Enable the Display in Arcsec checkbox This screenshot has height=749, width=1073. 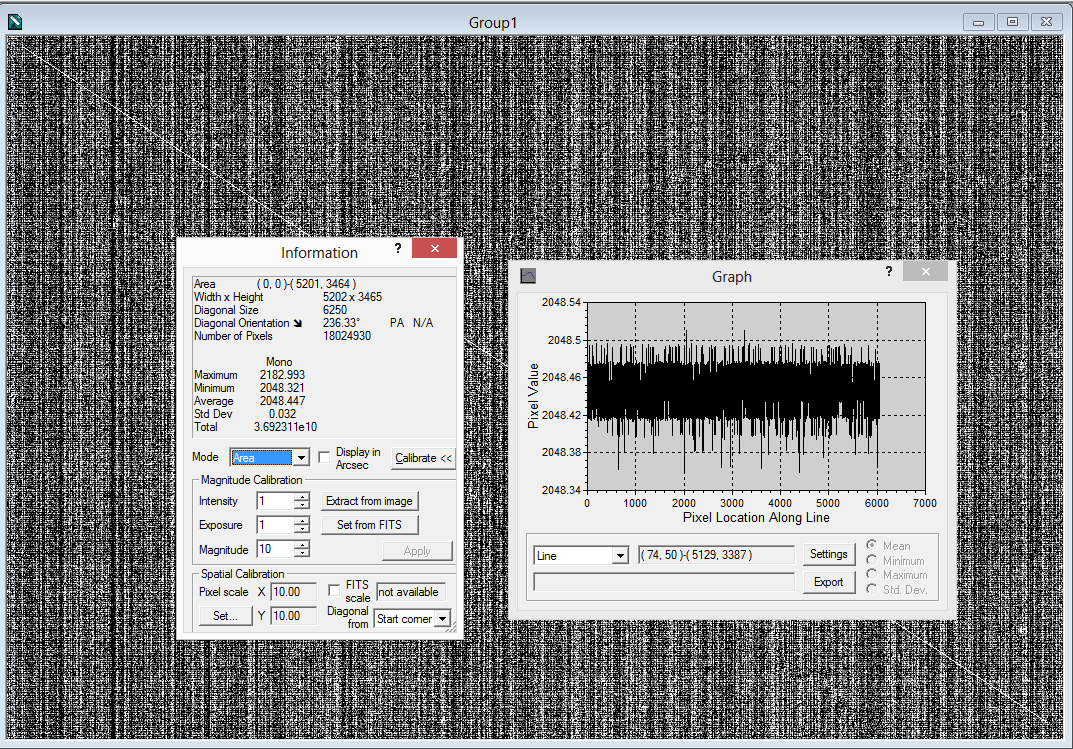click(x=324, y=458)
